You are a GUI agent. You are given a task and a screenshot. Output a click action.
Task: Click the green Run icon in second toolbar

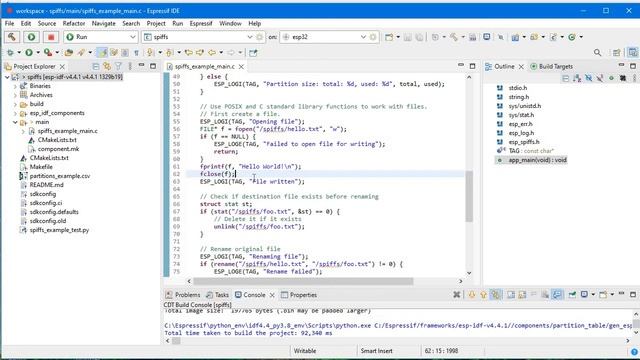tap(29, 53)
